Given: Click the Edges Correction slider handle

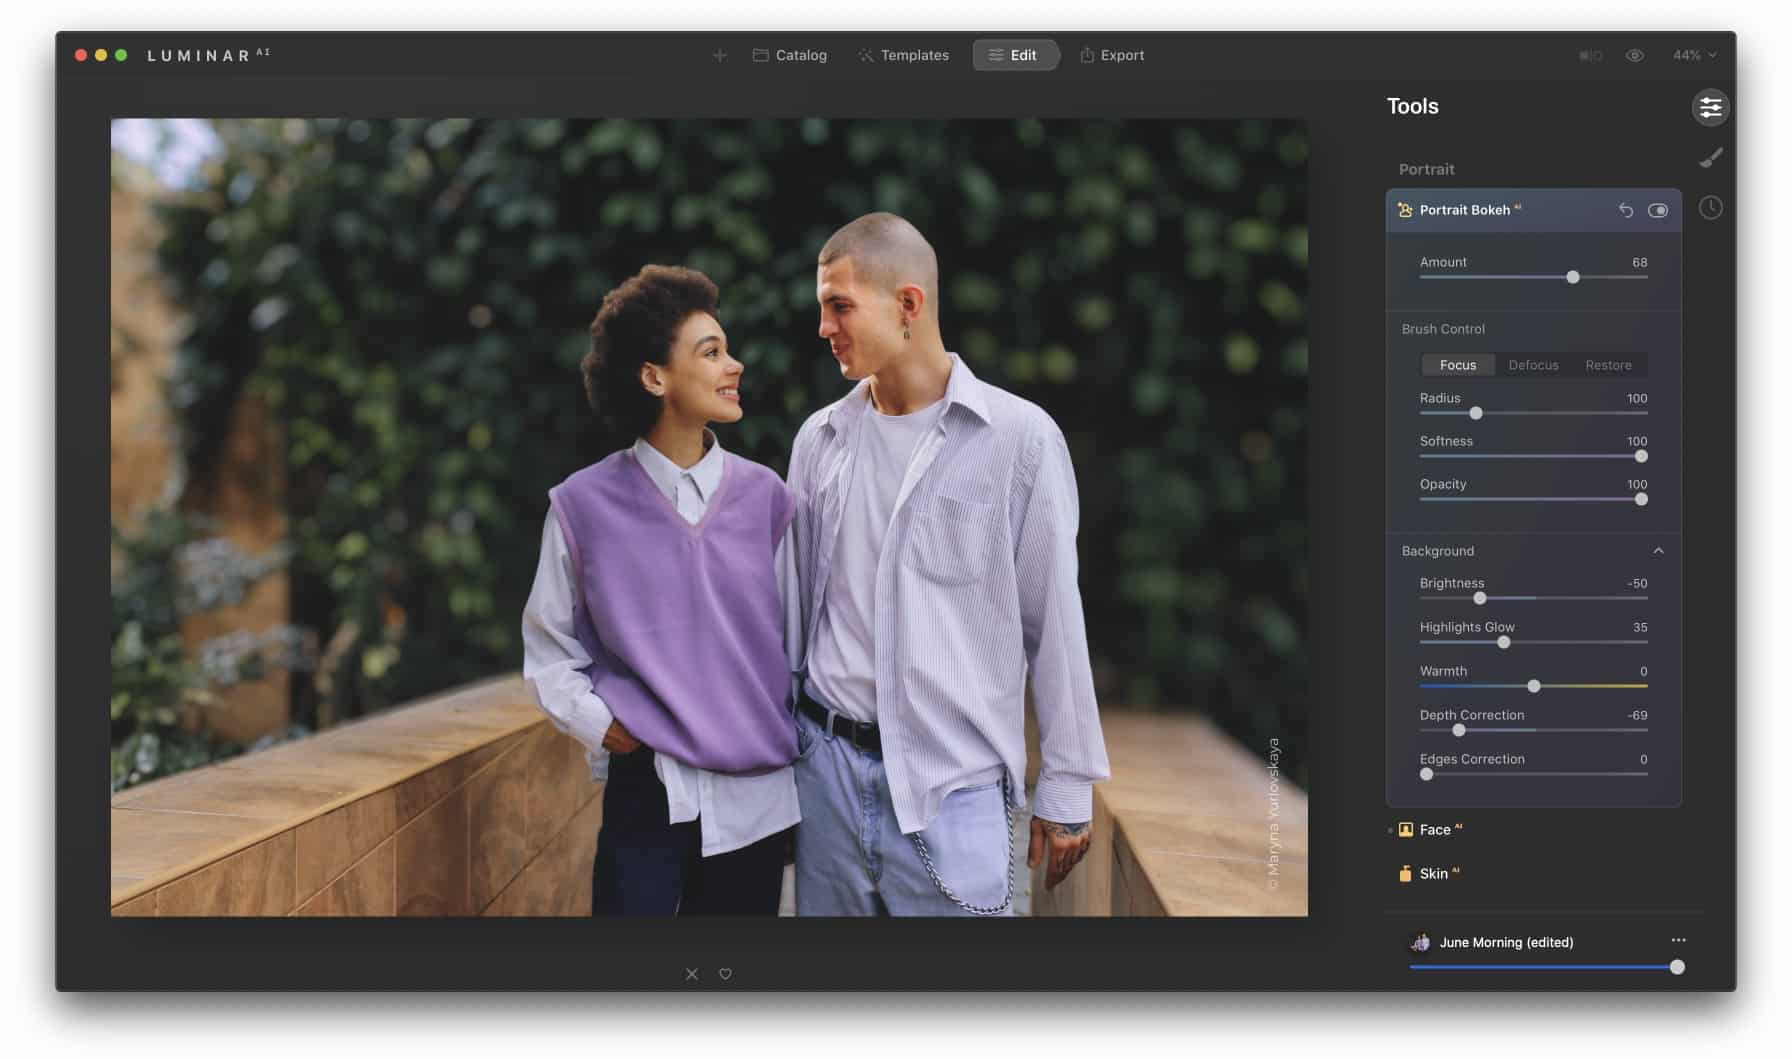Looking at the screenshot, I should (x=1427, y=774).
